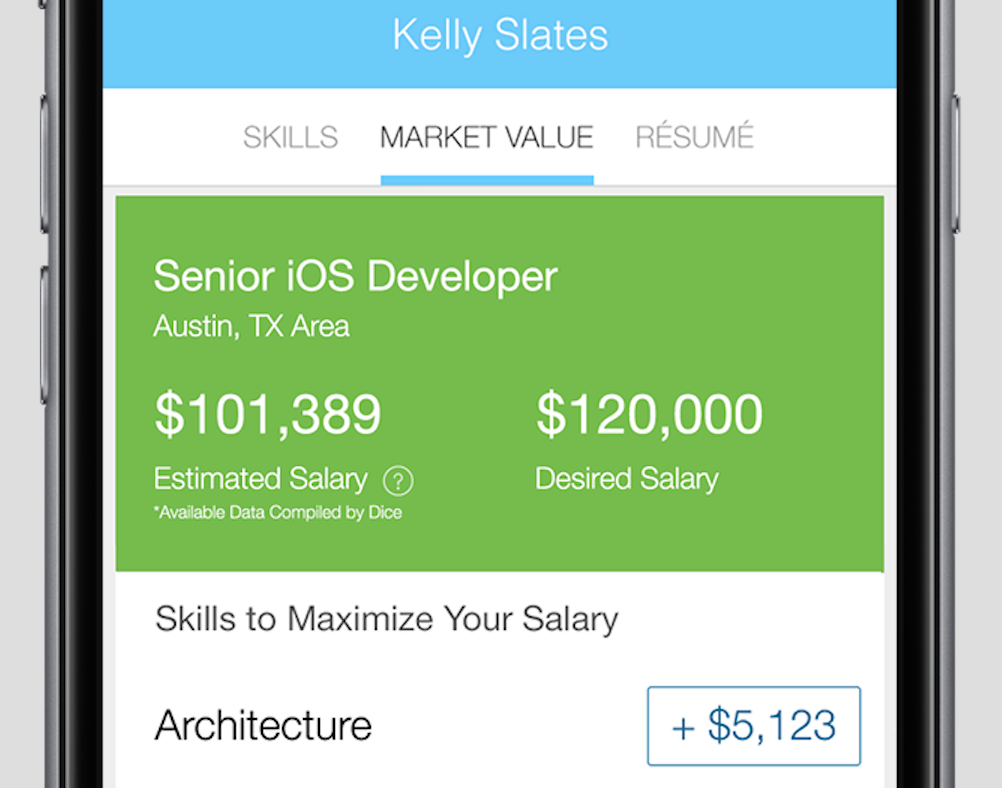Open the Austin, TX Area location
1002x788 pixels.
[250, 325]
